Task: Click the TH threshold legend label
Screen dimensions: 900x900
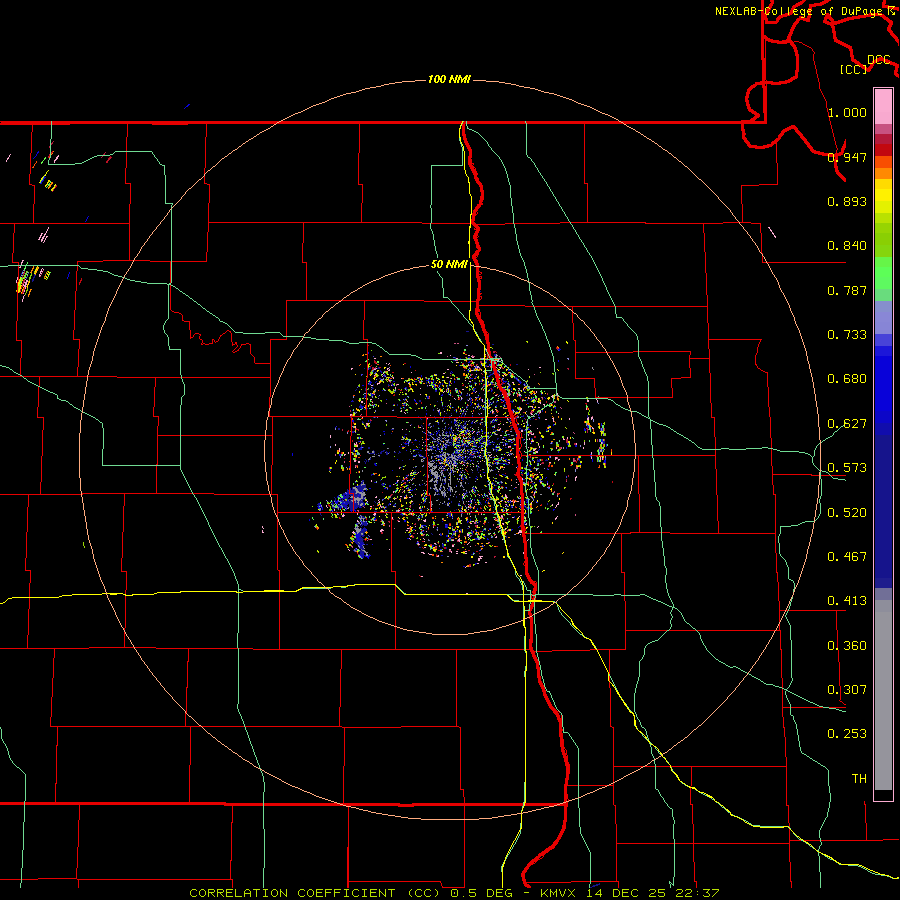Action: pos(859,779)
